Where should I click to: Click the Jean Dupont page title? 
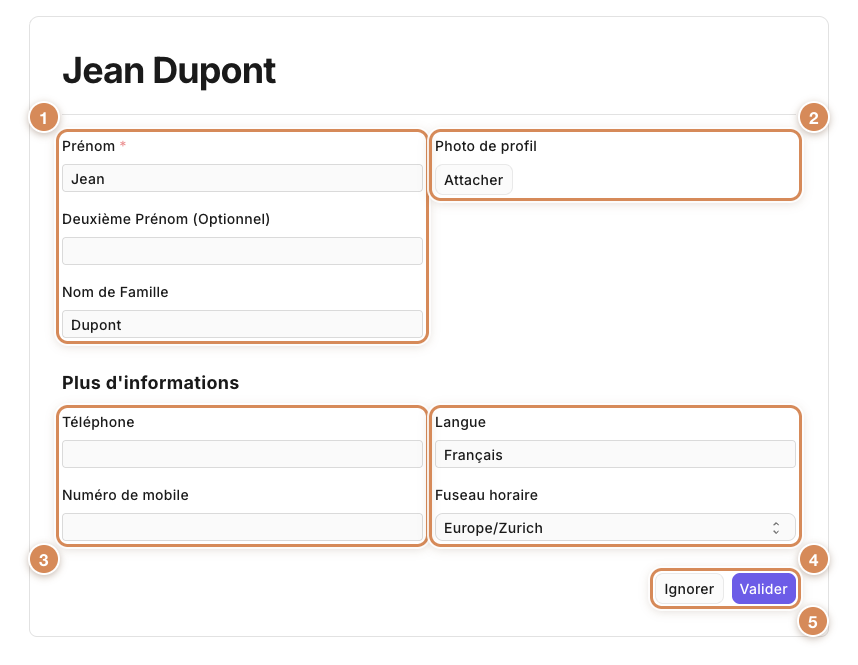(x=169, y=71)
